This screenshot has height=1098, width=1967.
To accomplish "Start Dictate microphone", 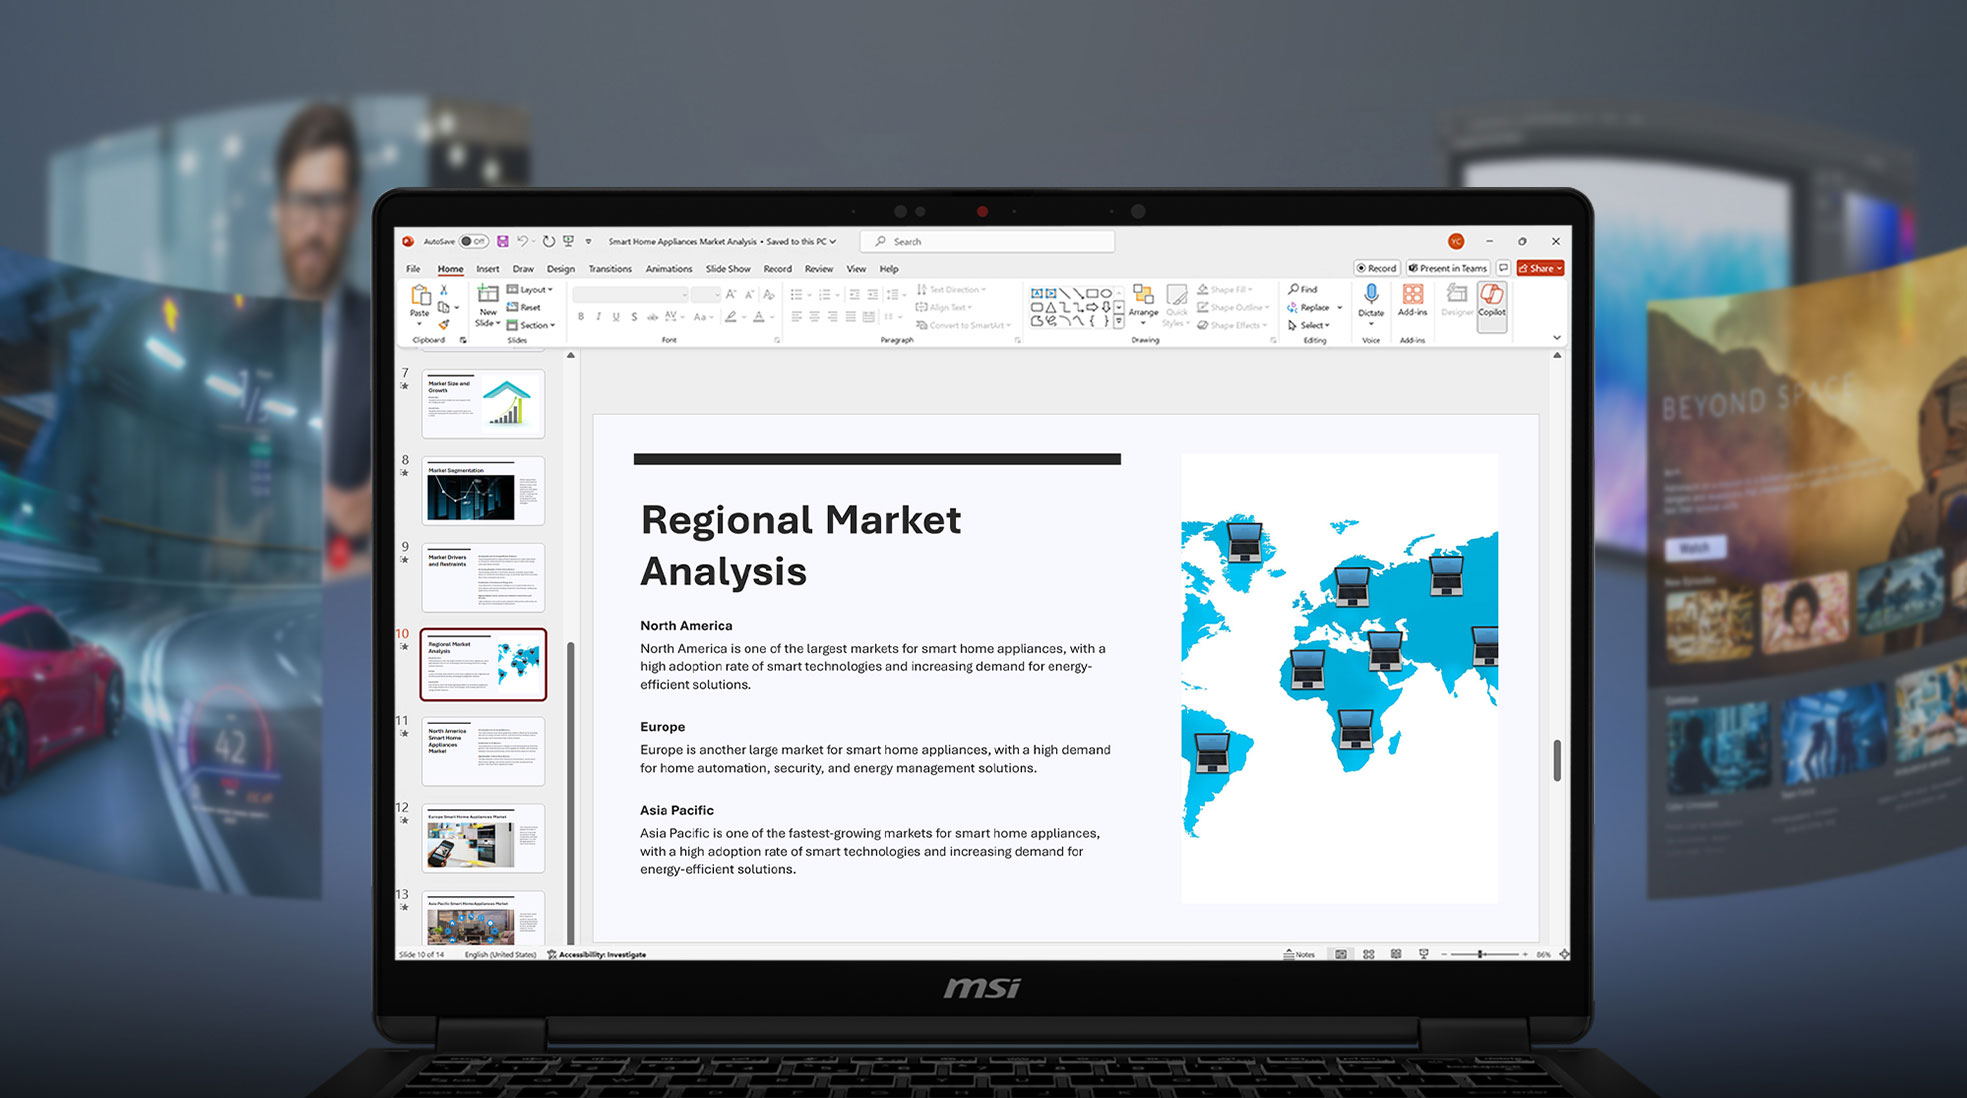I will point(1371,294).
